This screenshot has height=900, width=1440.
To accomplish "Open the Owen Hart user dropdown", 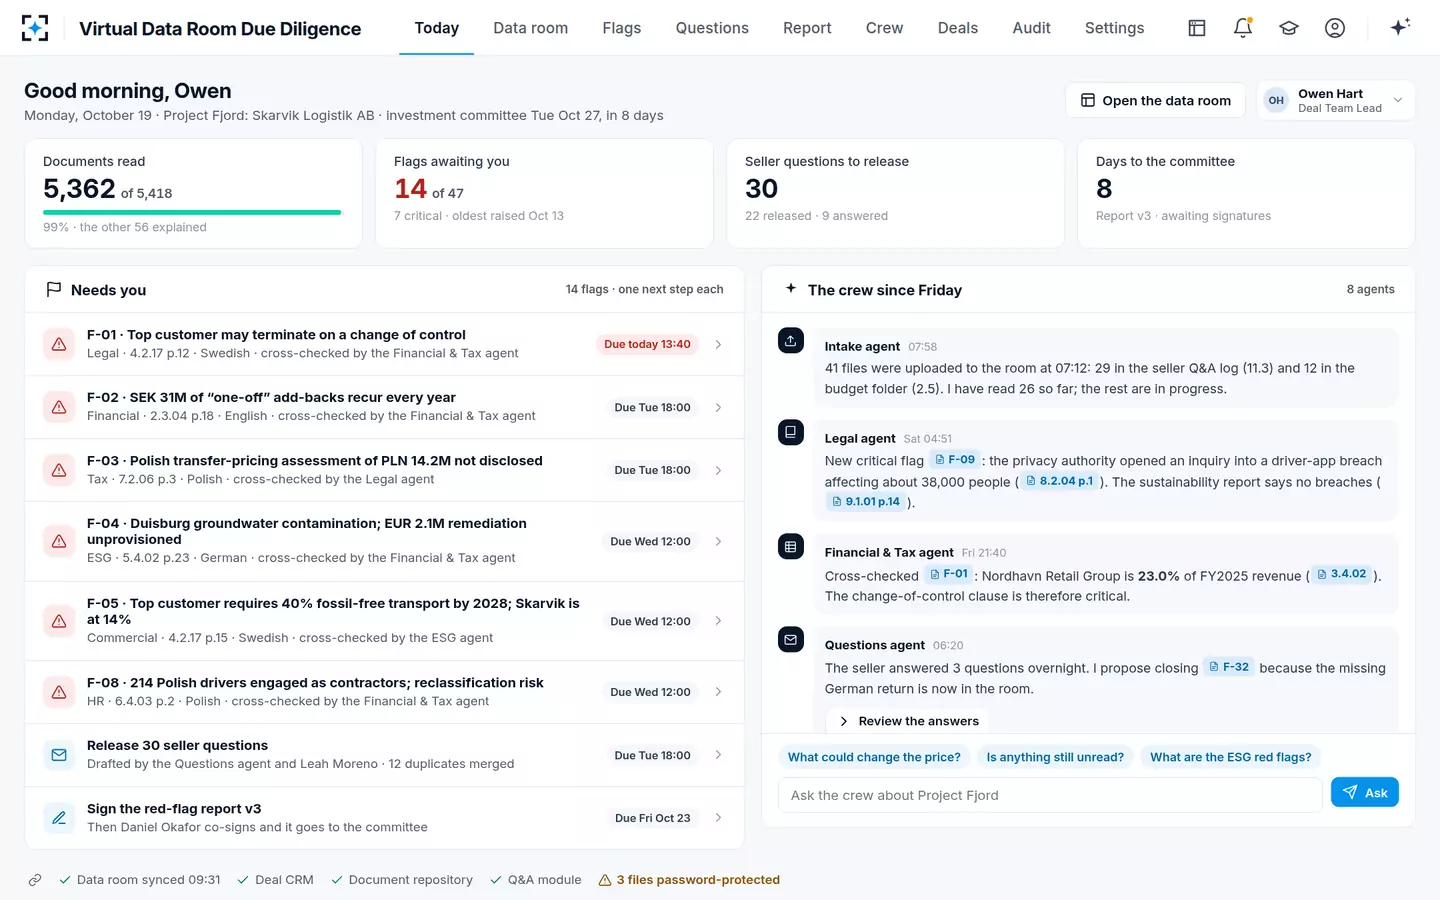I will (x=1335, y=100).
